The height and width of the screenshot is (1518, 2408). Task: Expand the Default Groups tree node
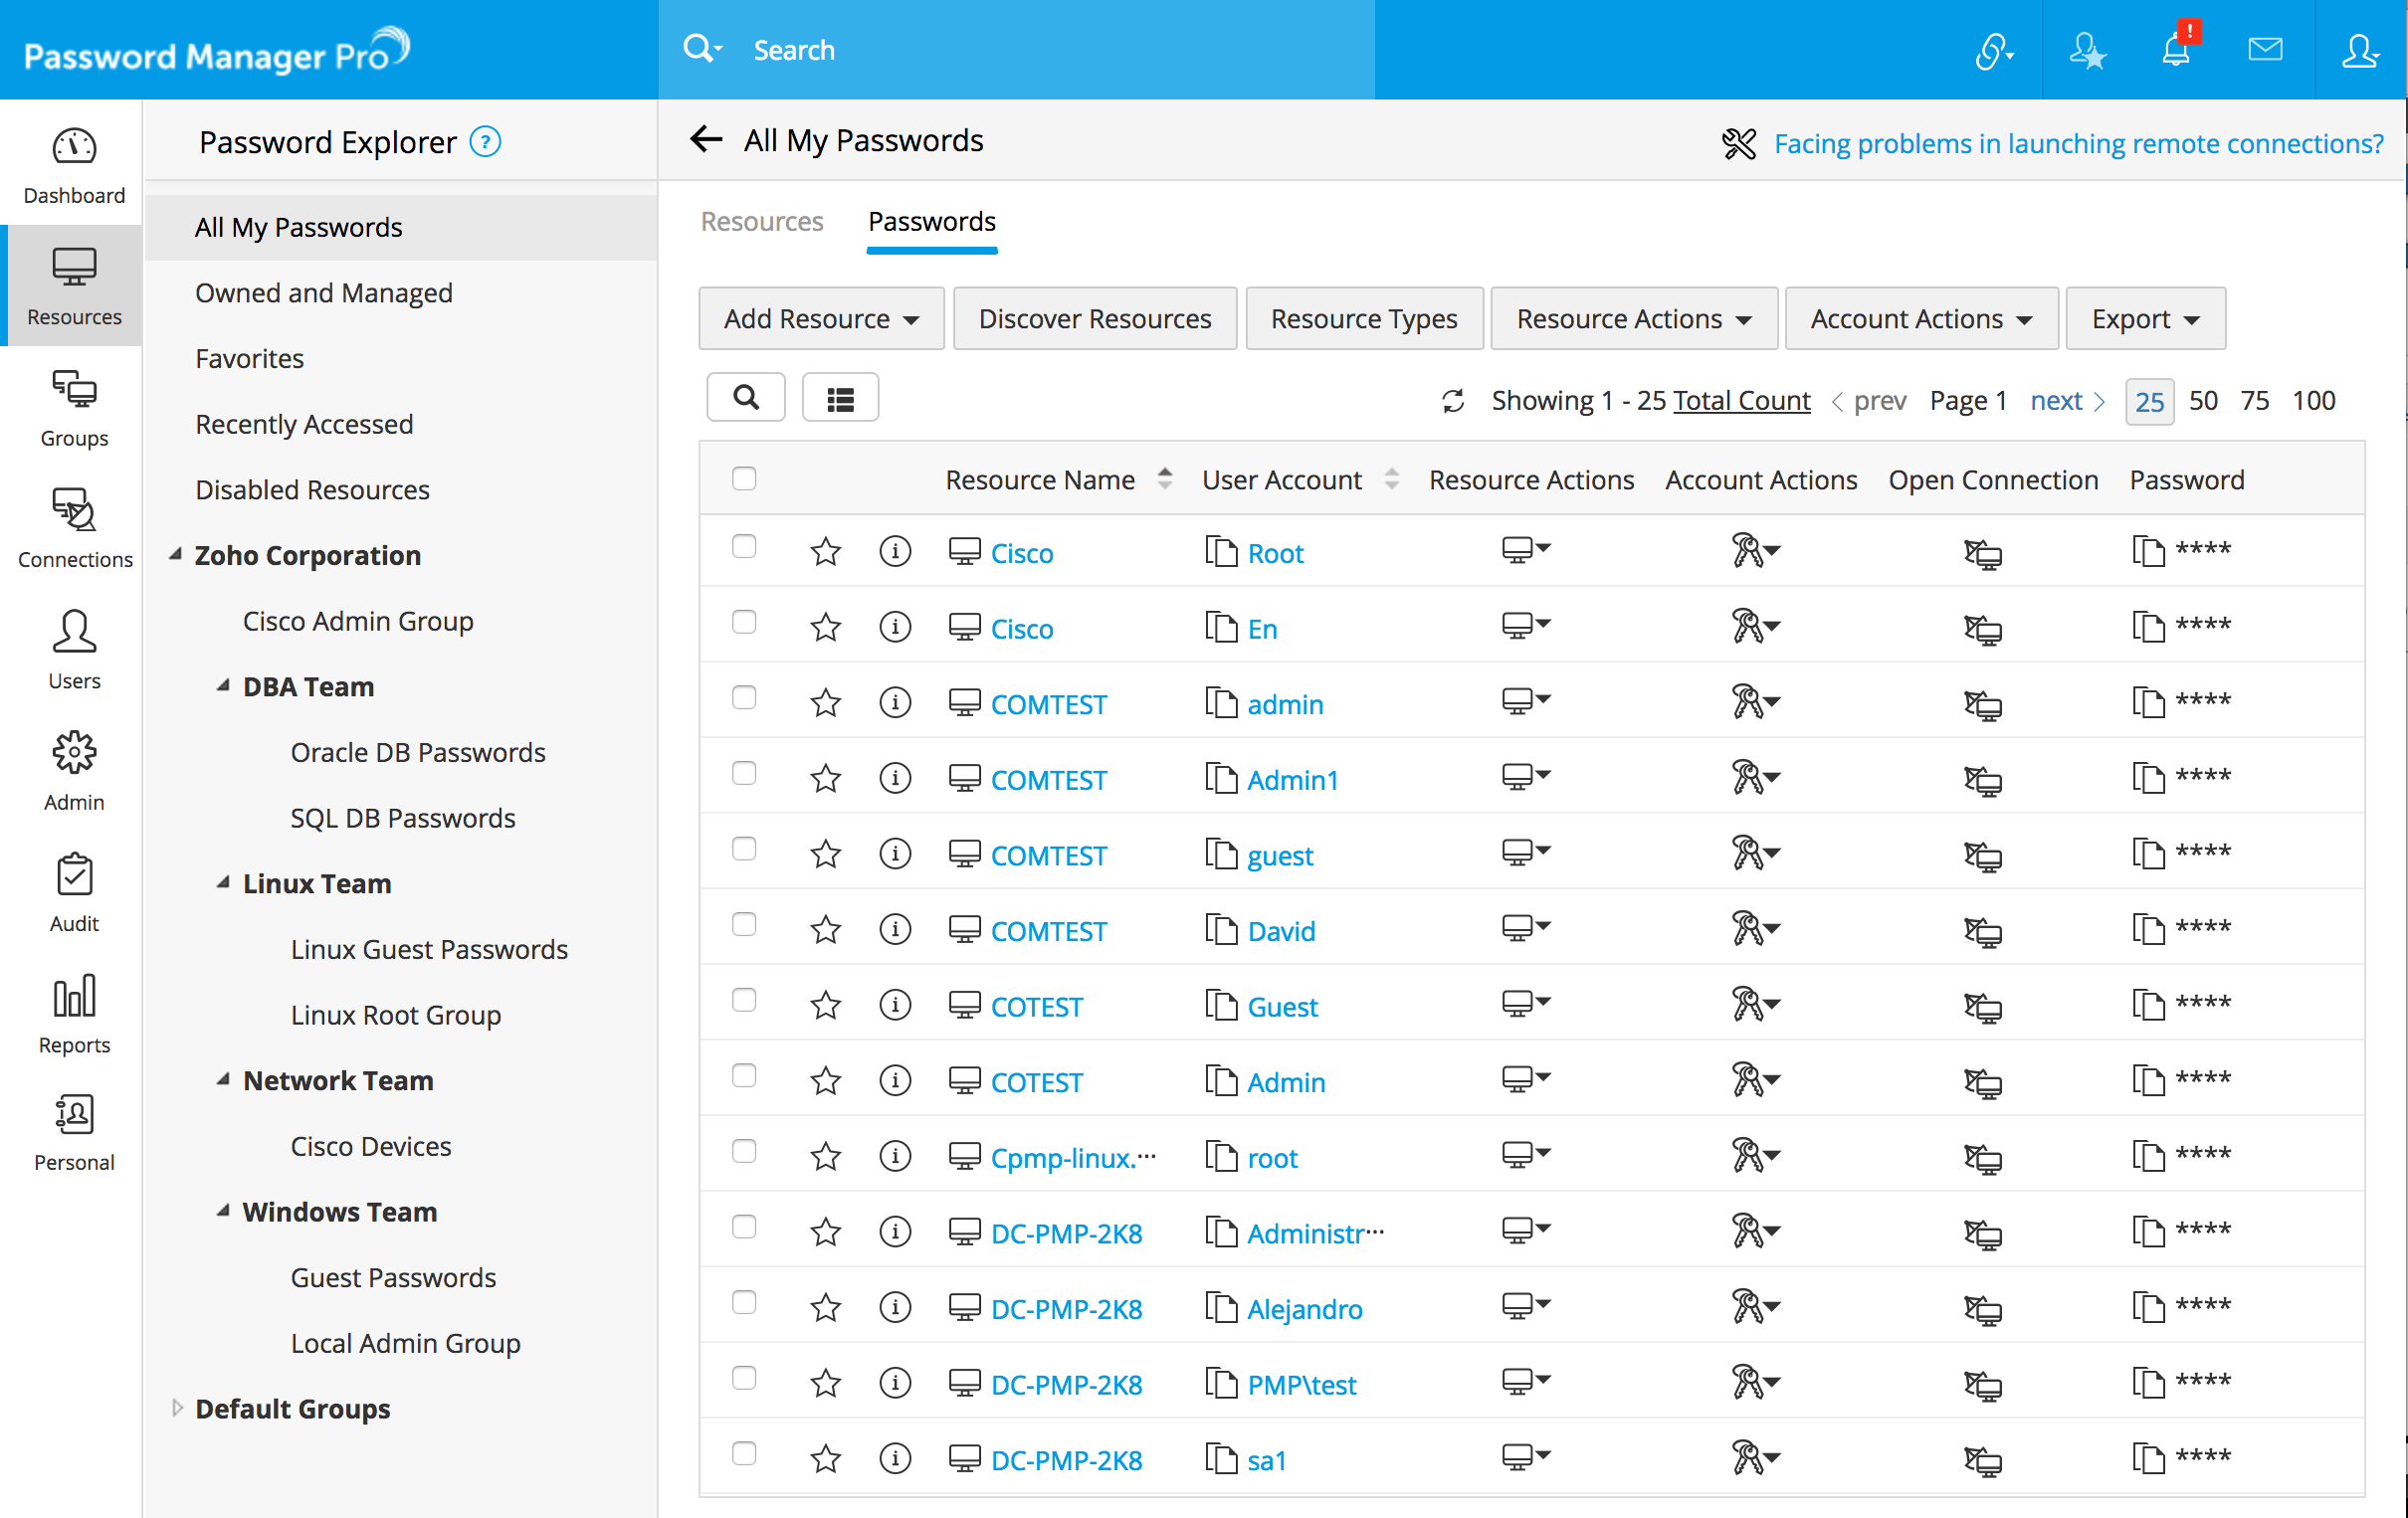point(177,1408)
